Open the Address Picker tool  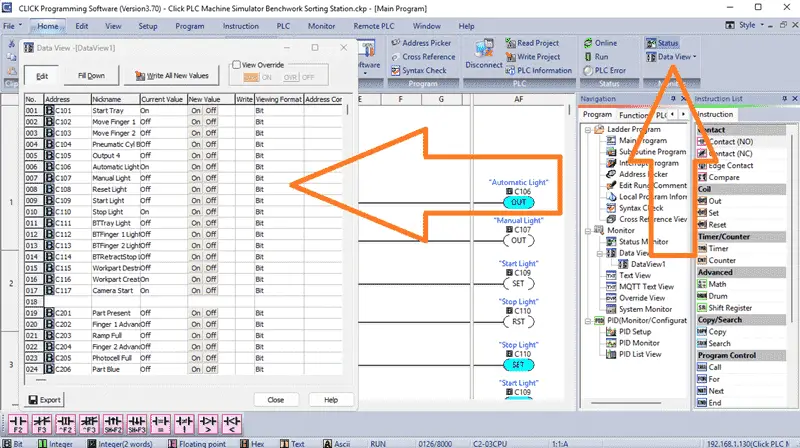tap(421, 43)
